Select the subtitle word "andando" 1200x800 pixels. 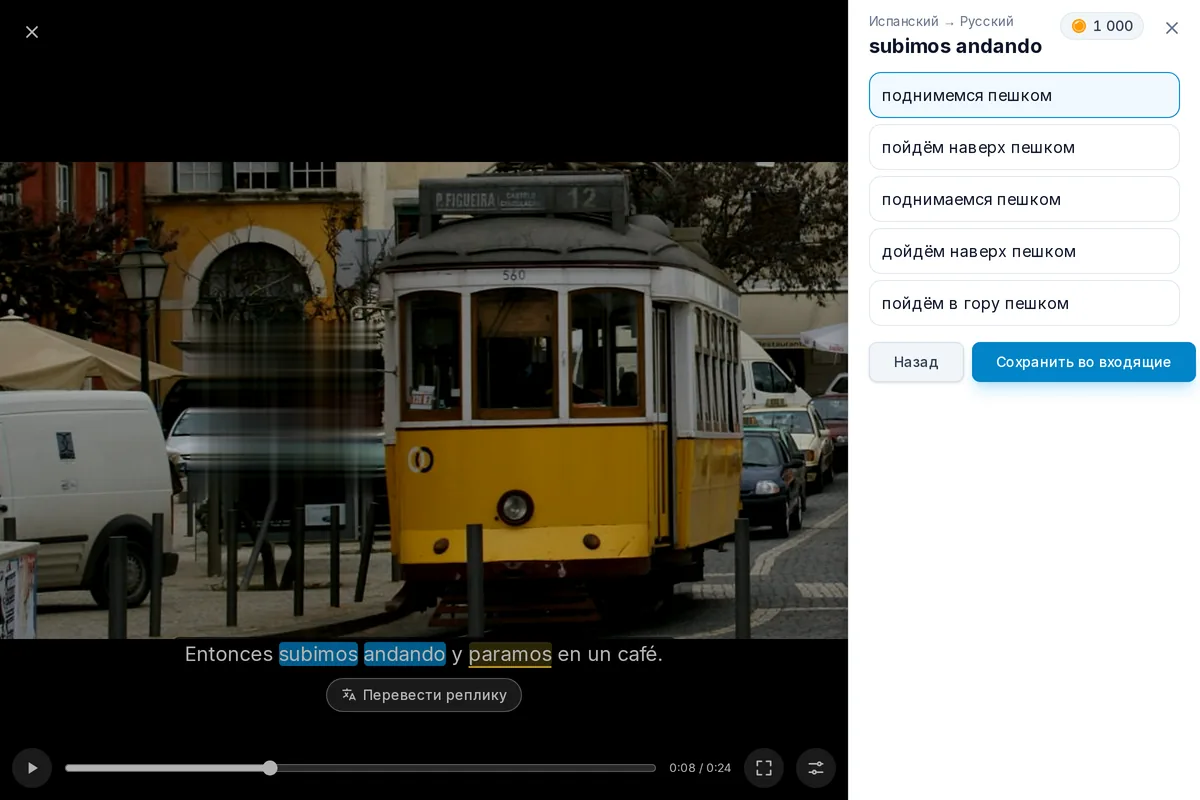coord(405,654)
